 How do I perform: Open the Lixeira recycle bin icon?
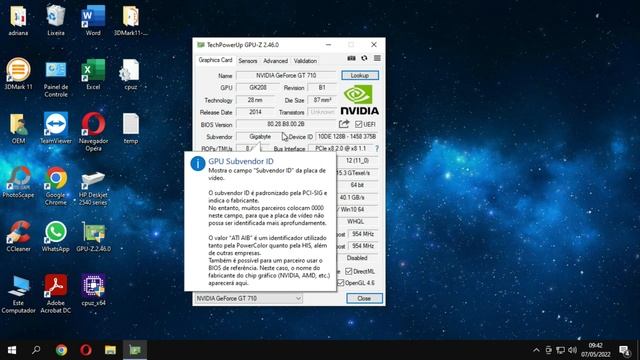pyautogui.click(x=56, y=20)
